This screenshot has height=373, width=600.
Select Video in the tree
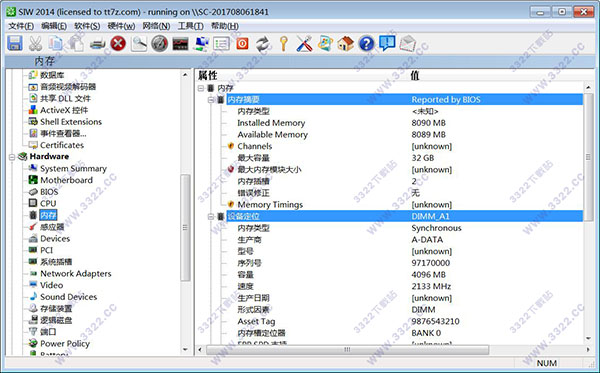pos(52,285)
